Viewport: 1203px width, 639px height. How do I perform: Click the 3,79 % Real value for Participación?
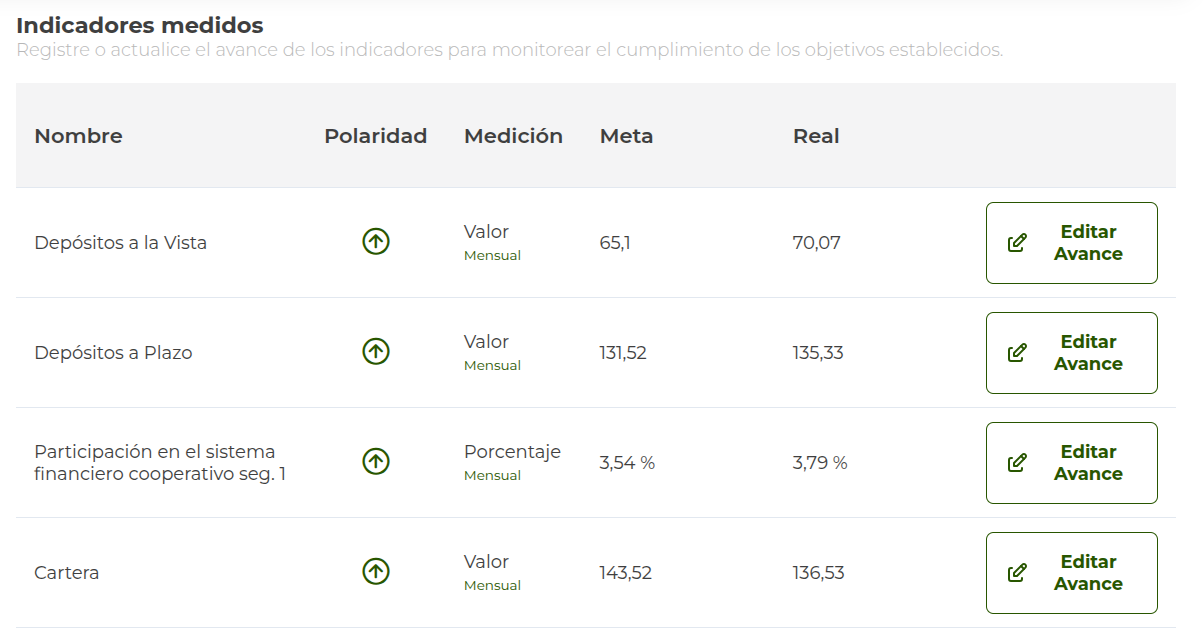[818, 462]
